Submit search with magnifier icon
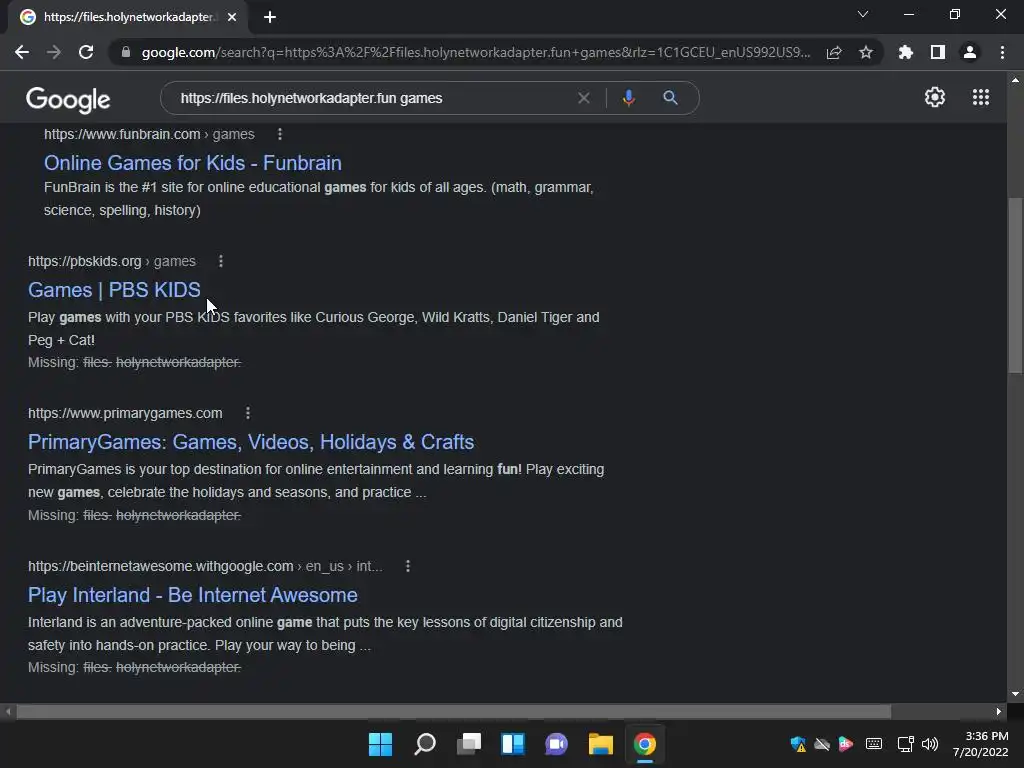 670,98
